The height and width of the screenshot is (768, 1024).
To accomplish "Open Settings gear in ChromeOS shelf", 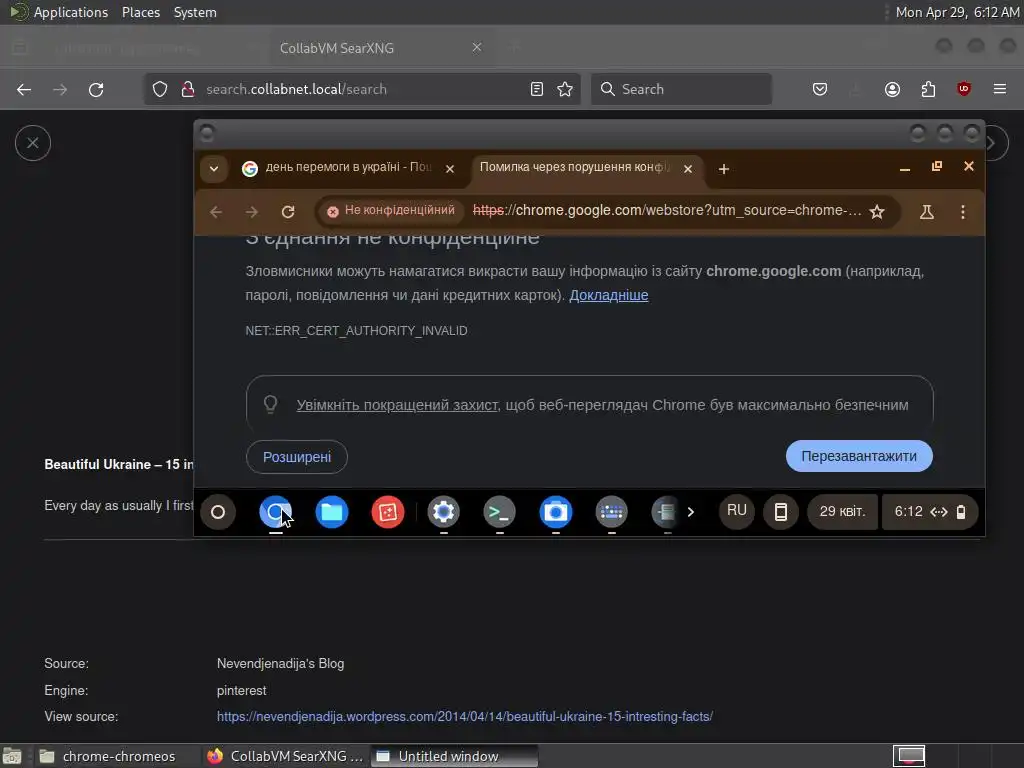I will 443,512.
